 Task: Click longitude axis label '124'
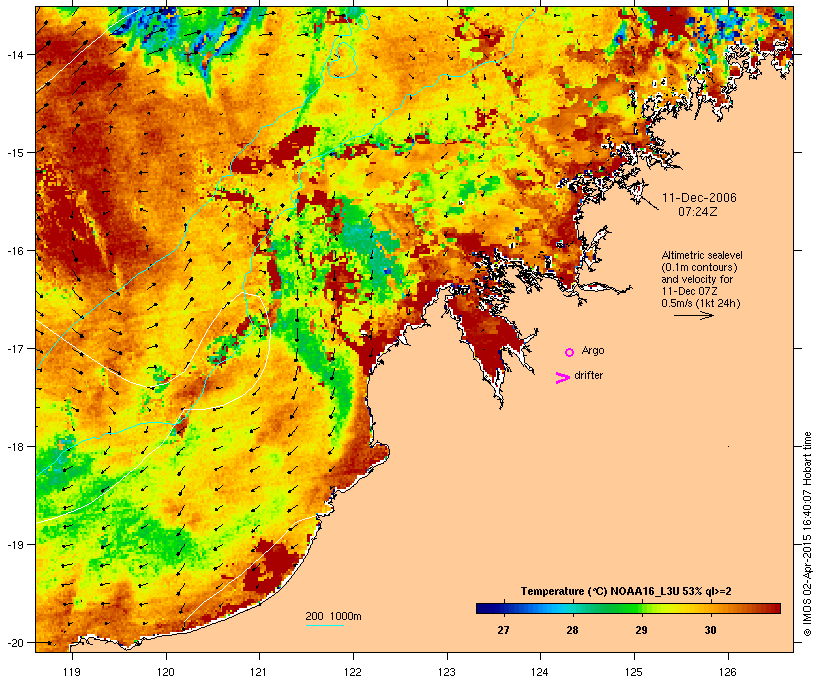tap(540, 672)
